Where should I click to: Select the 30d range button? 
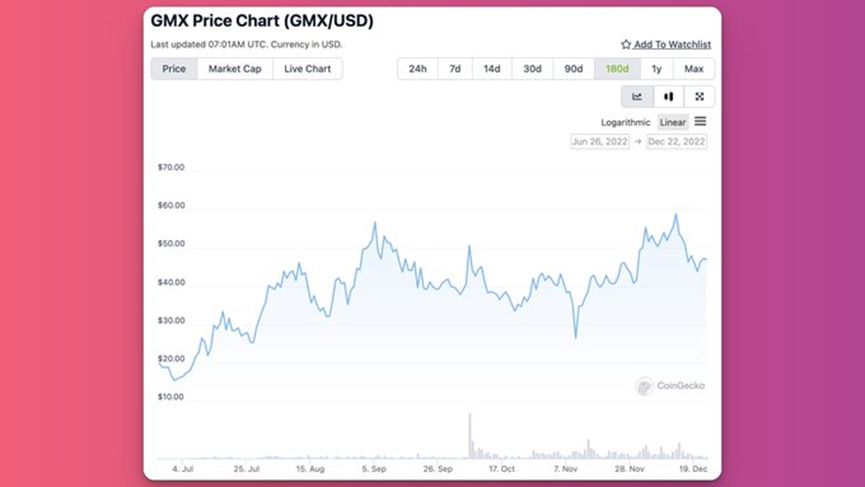pyautogui.click(x=532, y=69)
